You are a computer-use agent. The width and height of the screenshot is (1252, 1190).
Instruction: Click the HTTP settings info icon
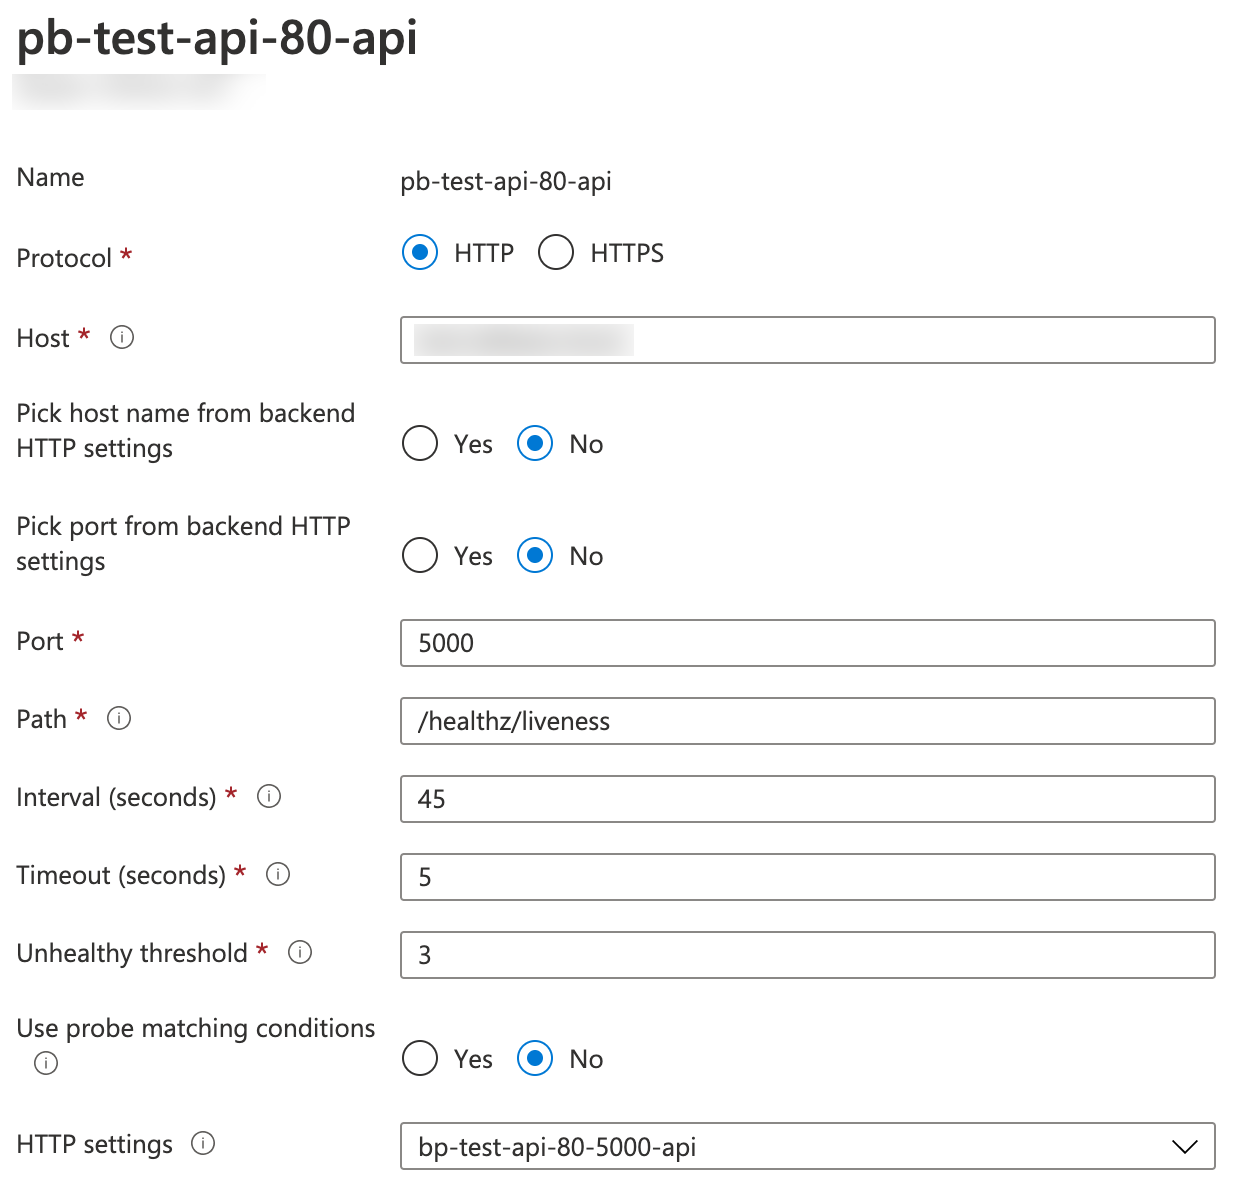(x=203, y=1143)
